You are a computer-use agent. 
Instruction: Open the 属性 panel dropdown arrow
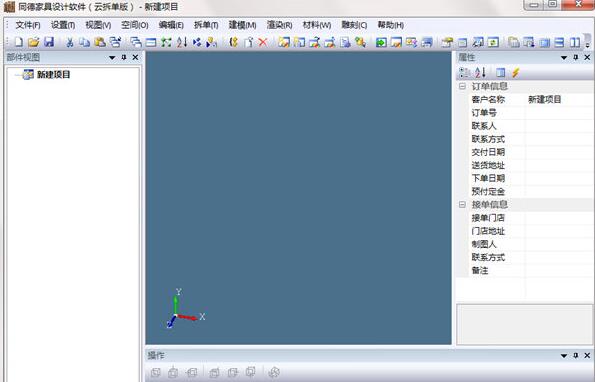(x=564, y=58)
